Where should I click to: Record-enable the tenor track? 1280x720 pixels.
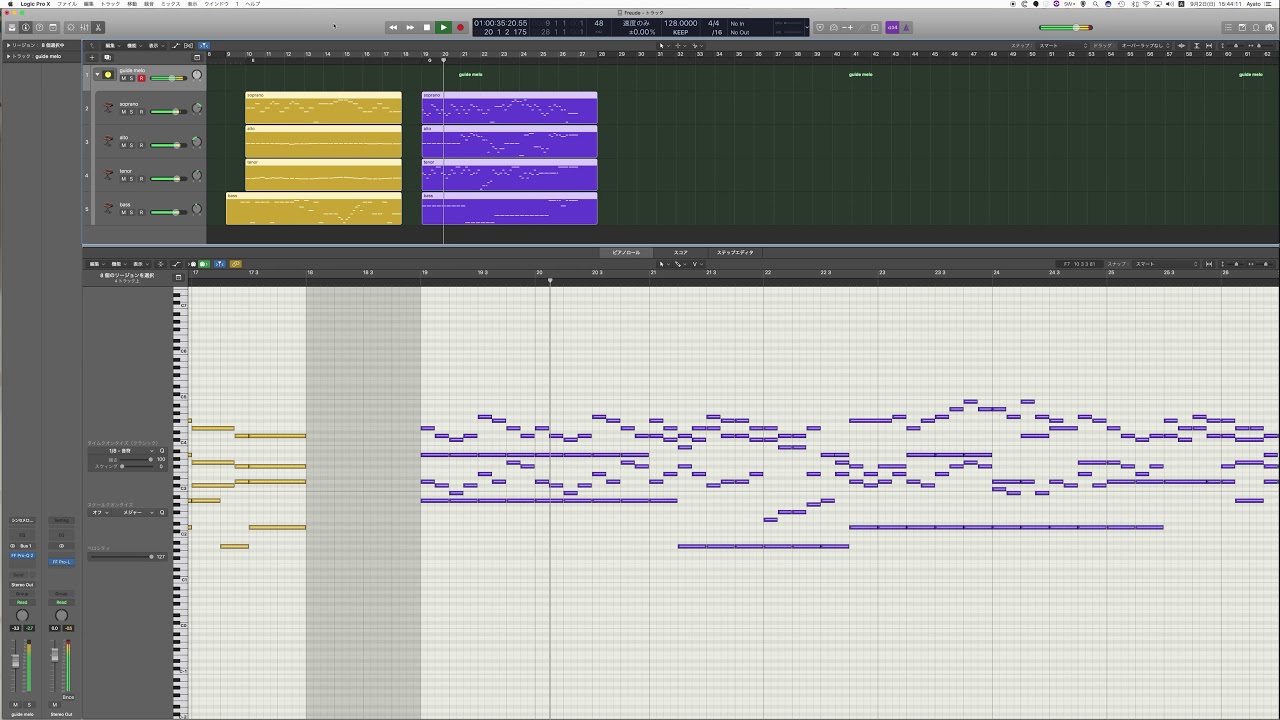coord(141,179)
